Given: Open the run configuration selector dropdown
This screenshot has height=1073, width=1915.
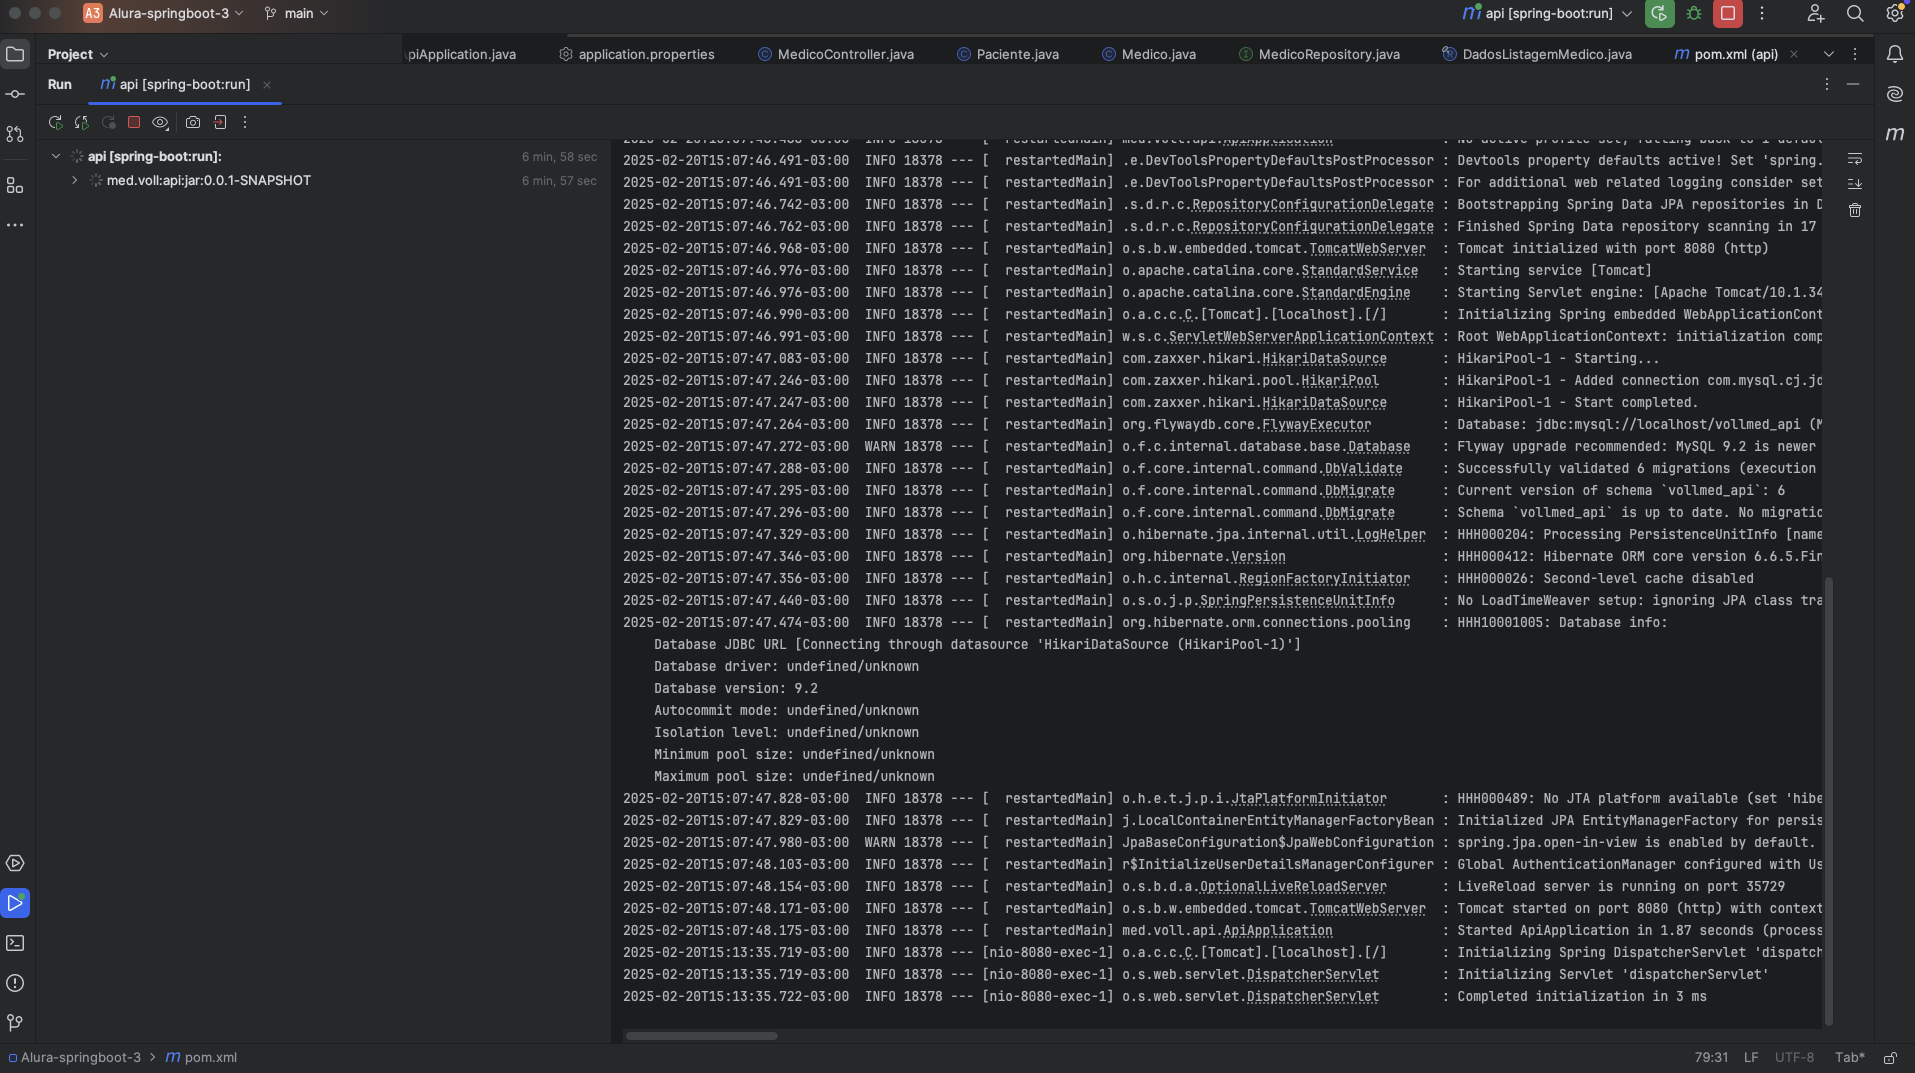Looking at the screenshot, I should coord(1547,14).
